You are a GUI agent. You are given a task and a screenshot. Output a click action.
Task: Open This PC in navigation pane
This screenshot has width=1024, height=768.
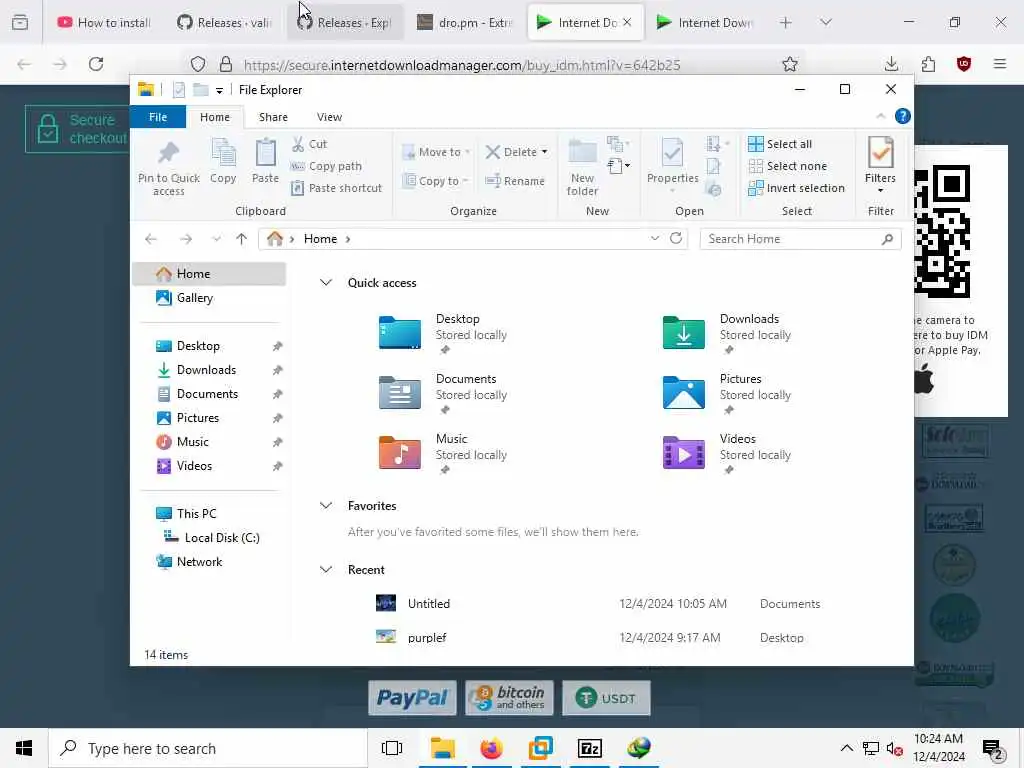tap(197, 514)
